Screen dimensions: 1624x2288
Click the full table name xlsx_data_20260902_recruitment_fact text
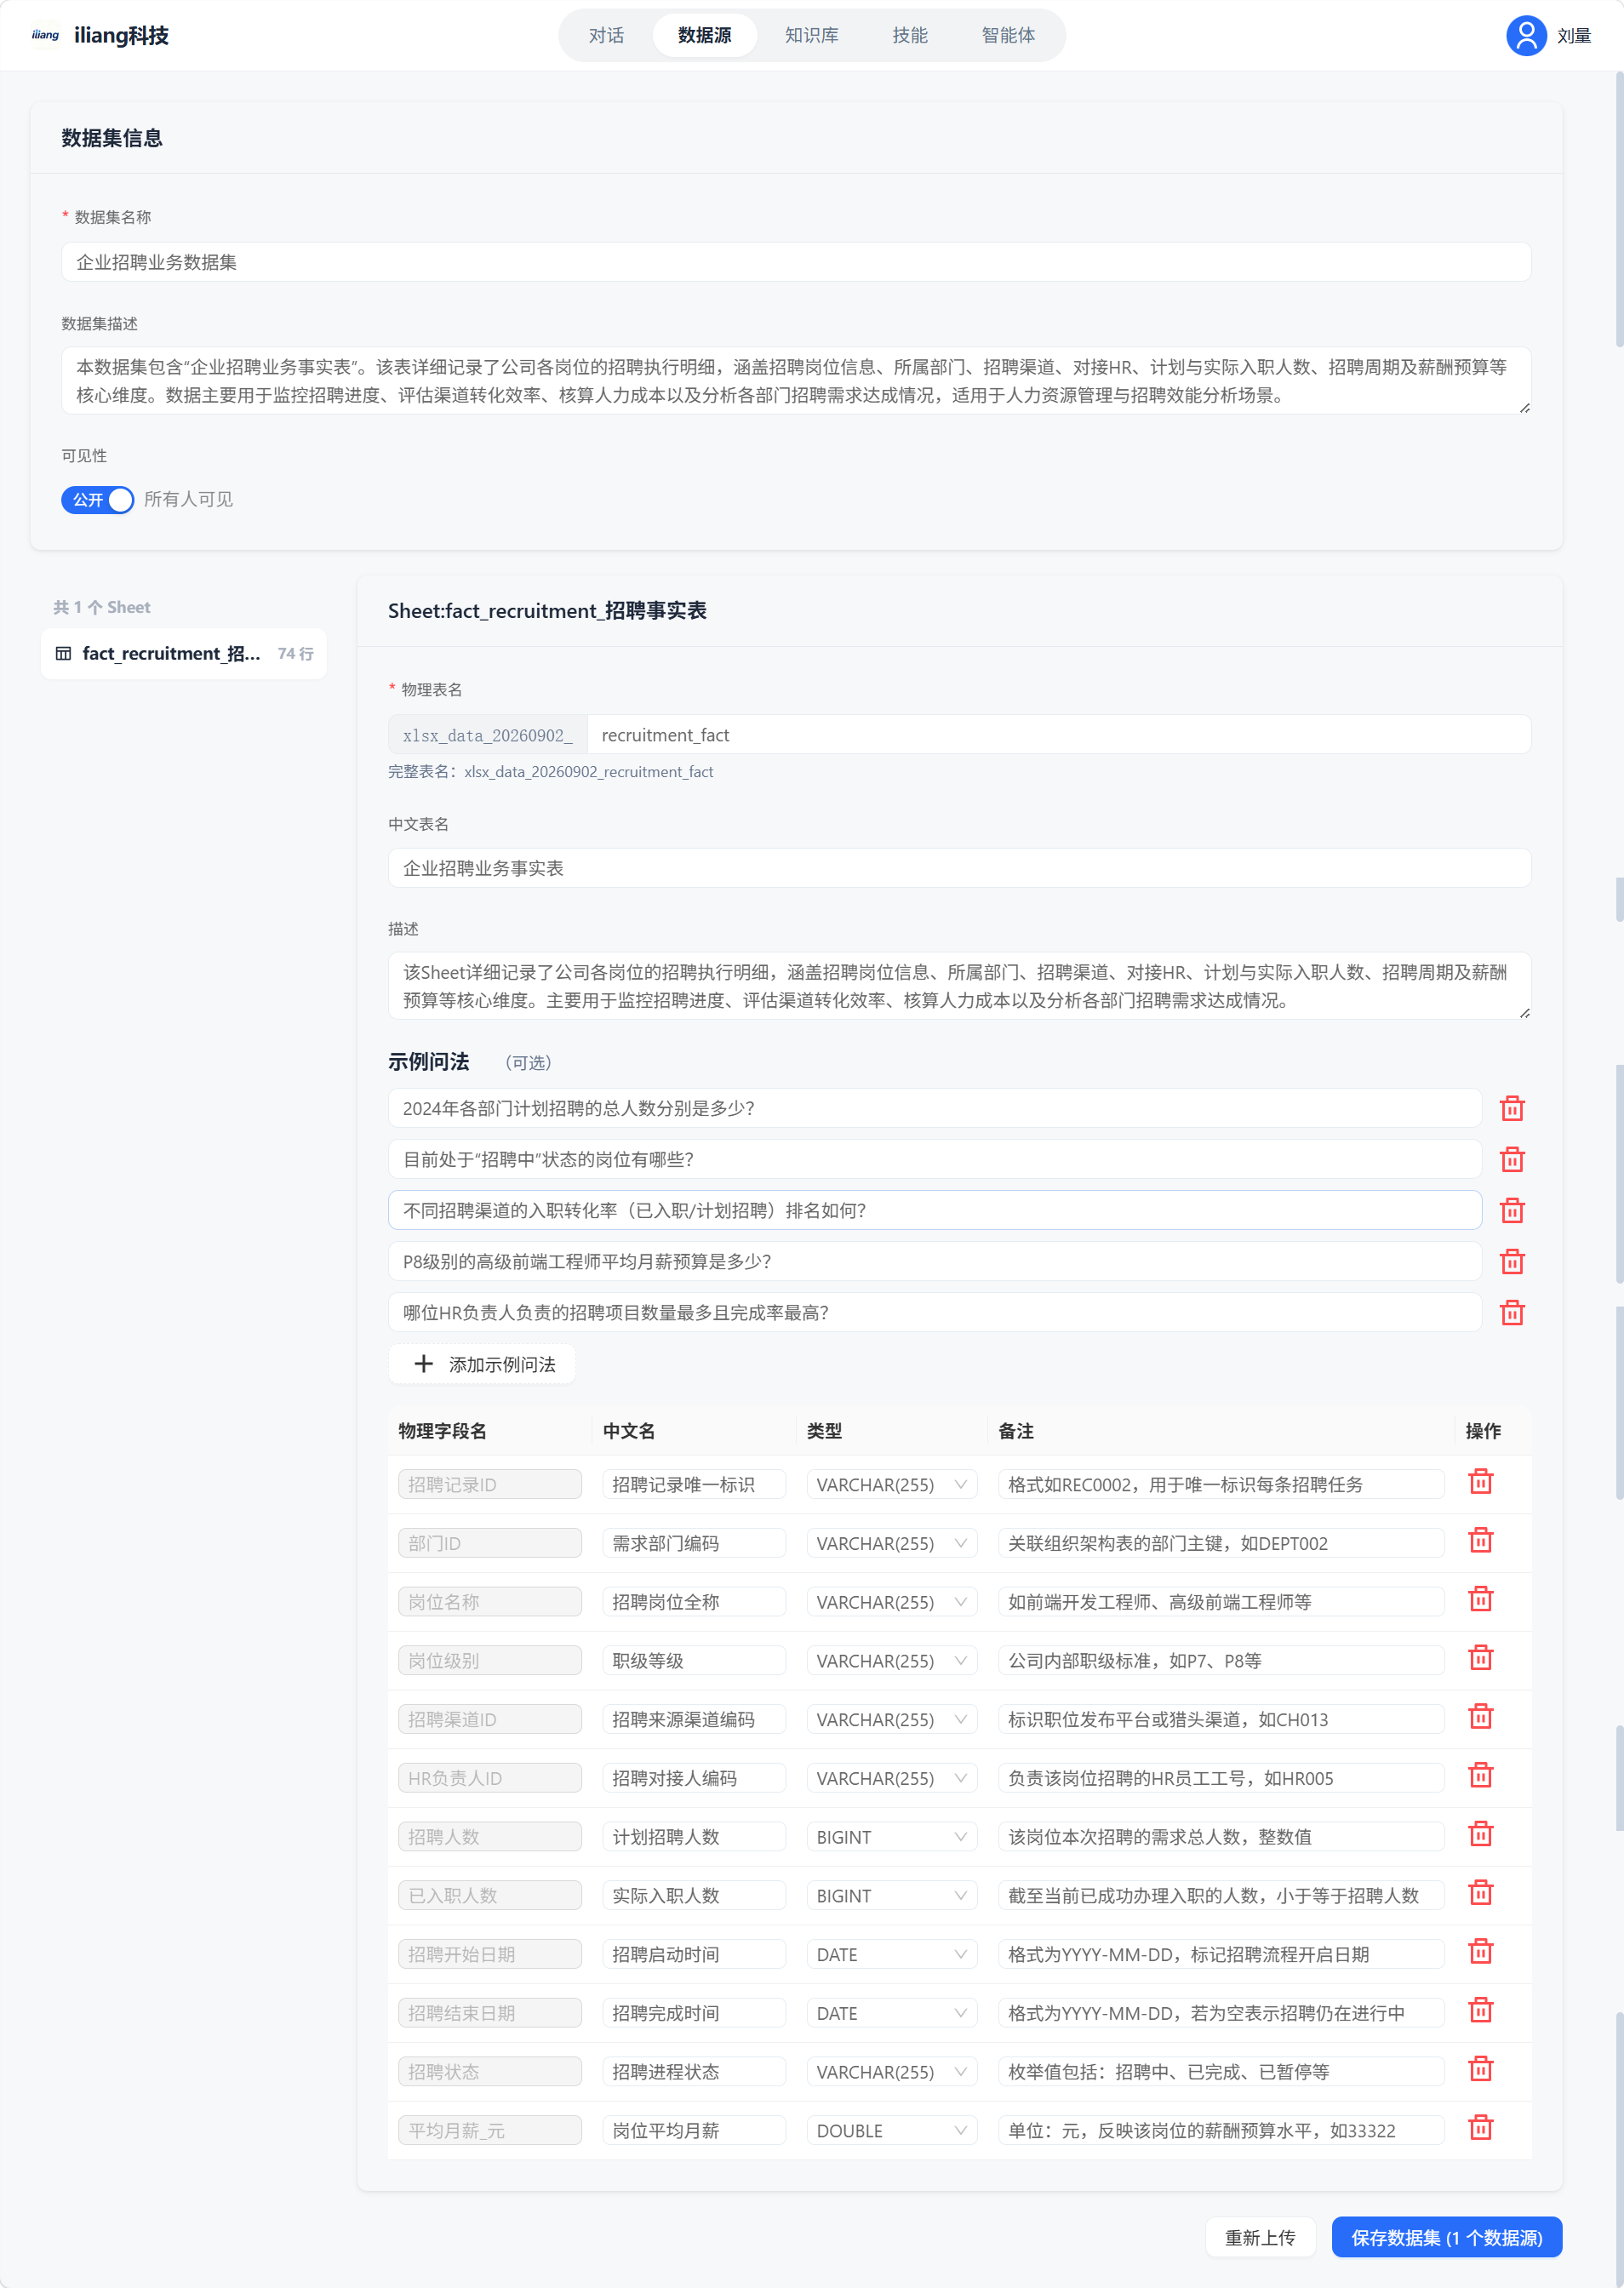pyautogui.click(x=588, y=772)
